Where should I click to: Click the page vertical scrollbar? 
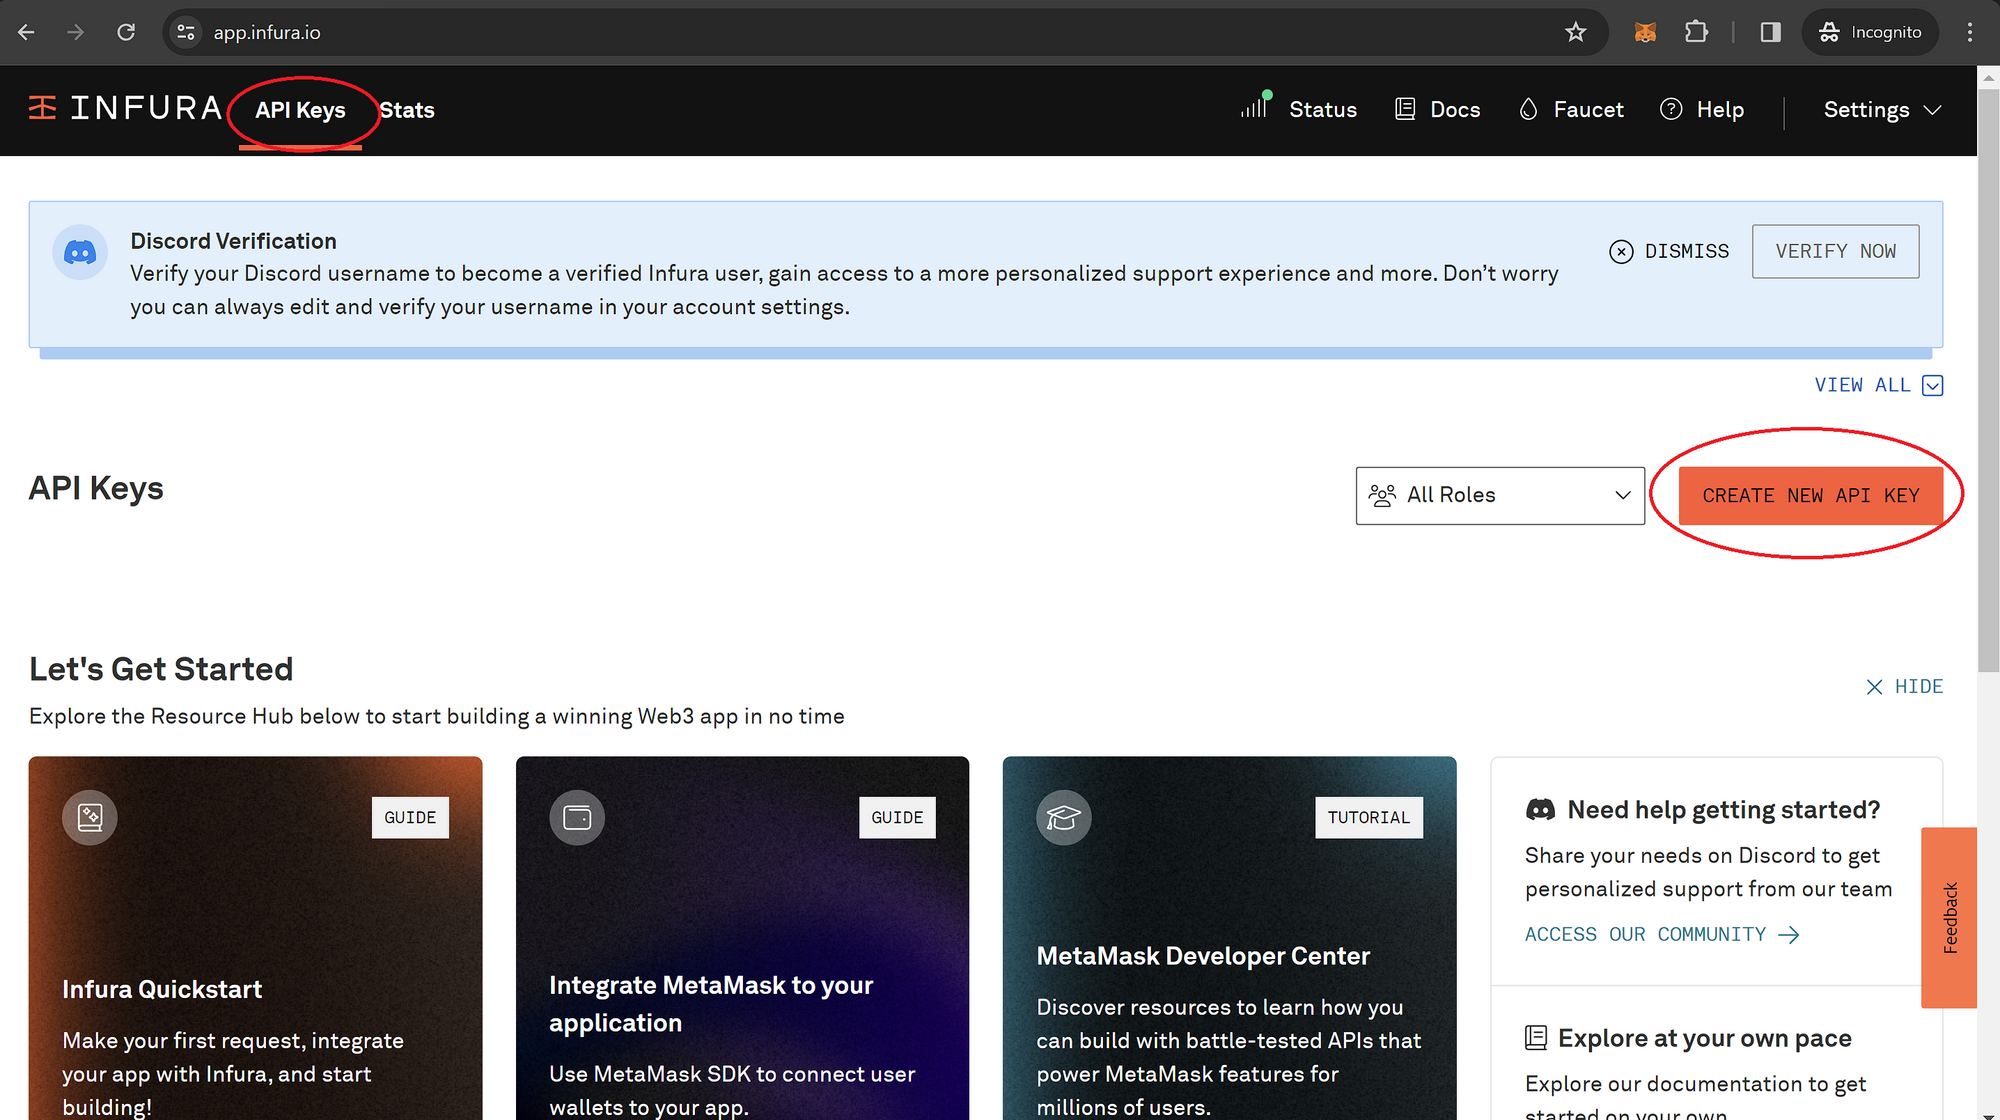pos(1988,380)
